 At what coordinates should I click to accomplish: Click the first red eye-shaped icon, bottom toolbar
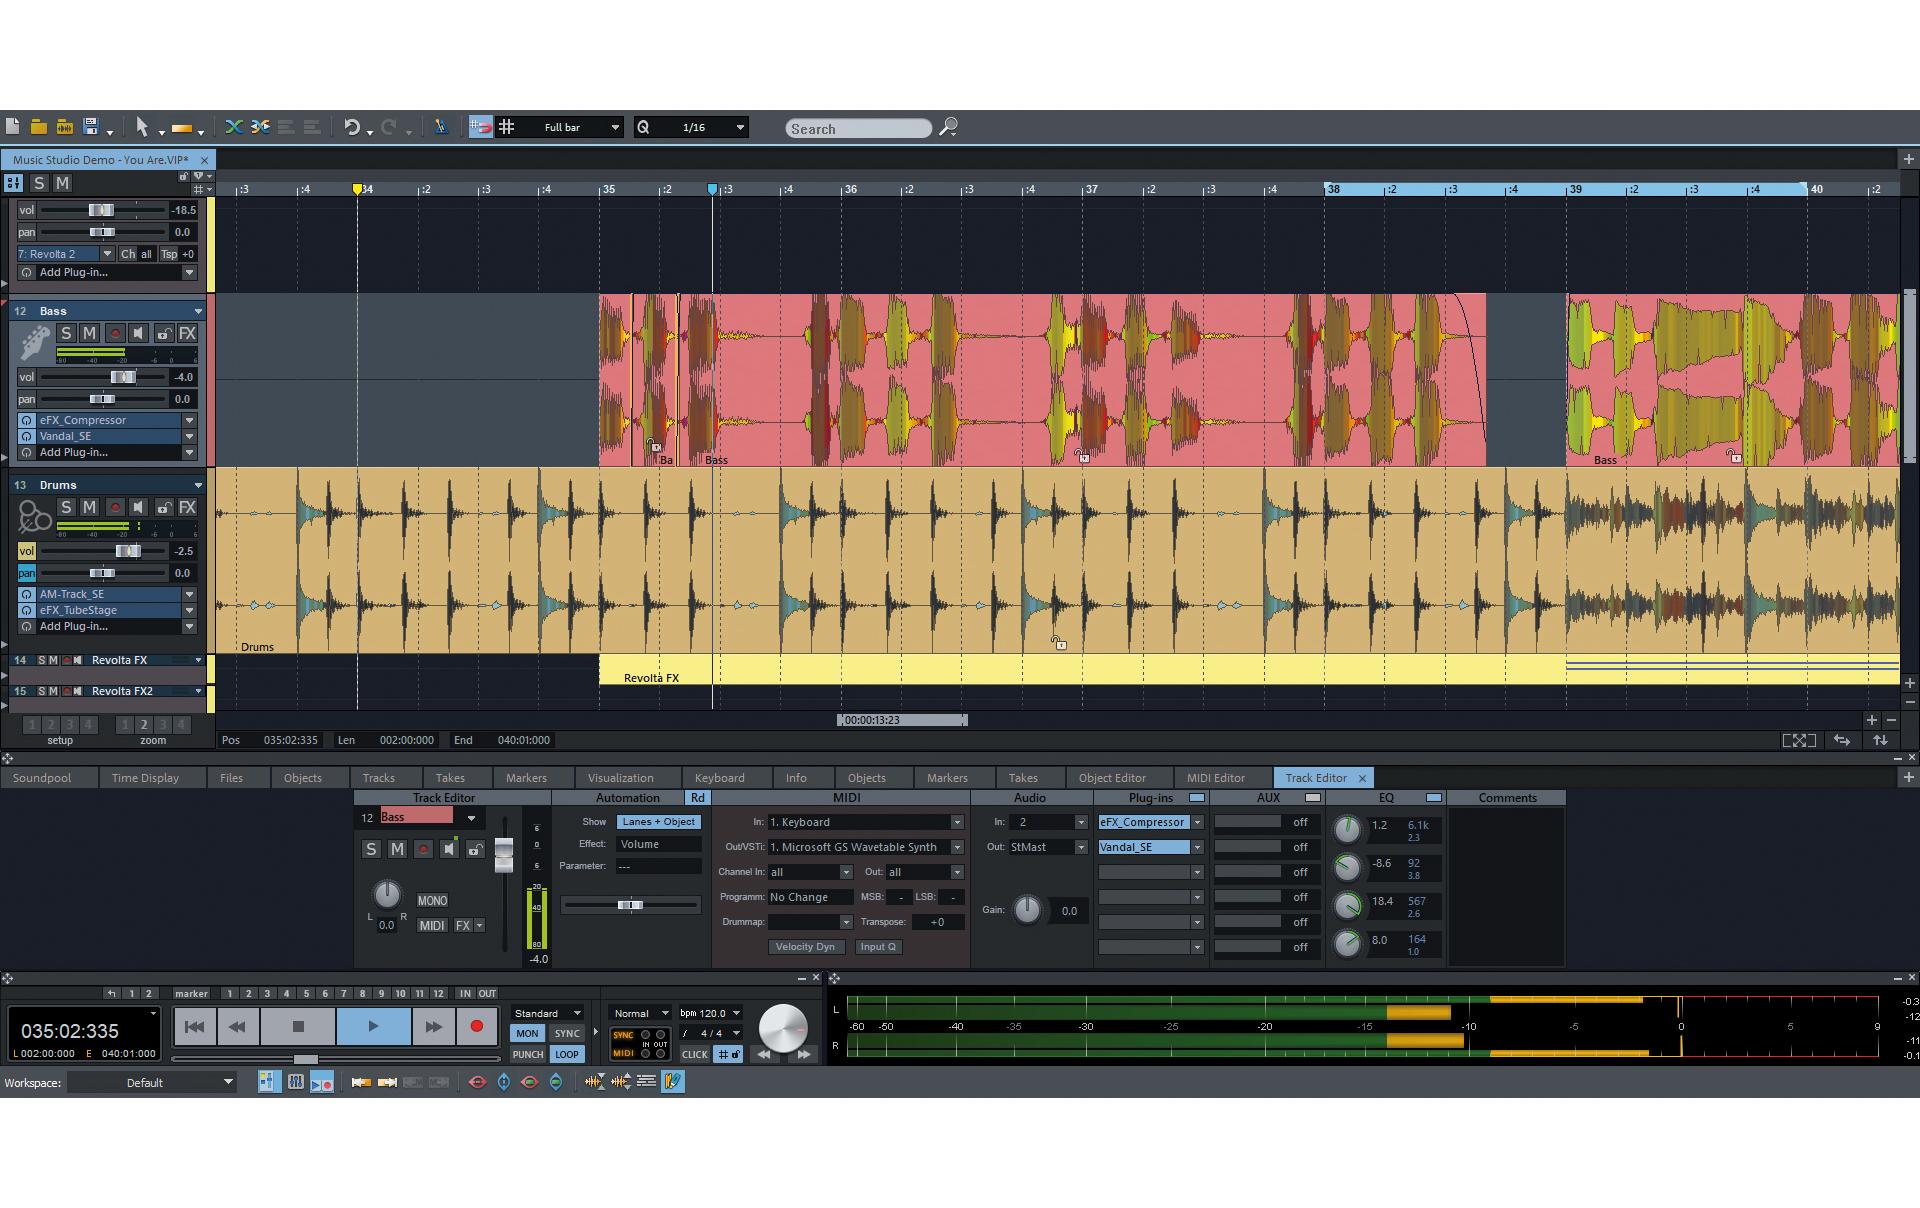pyautogui.click(x=478, y=1082)
